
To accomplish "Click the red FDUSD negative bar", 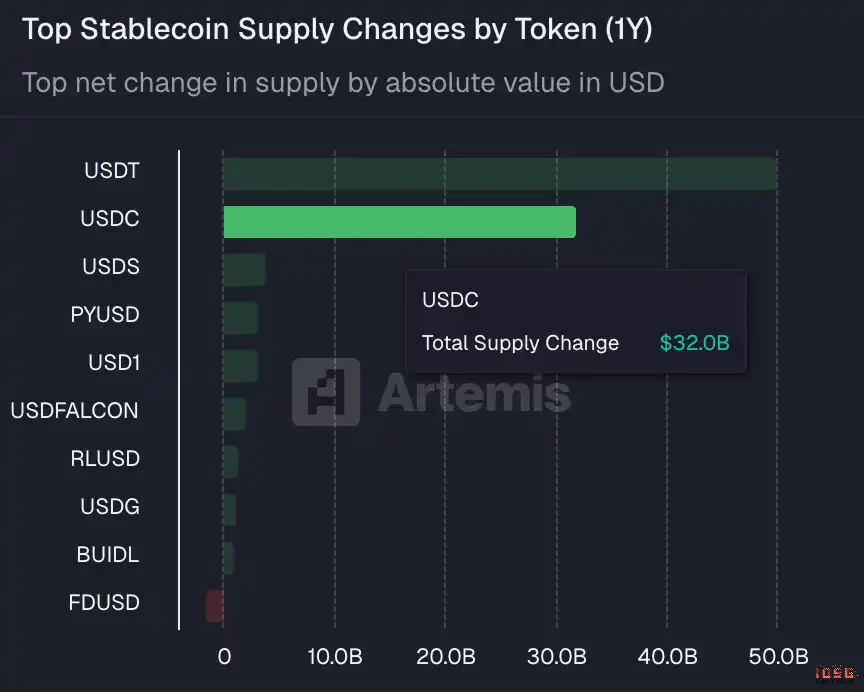I will pos(215,606).
